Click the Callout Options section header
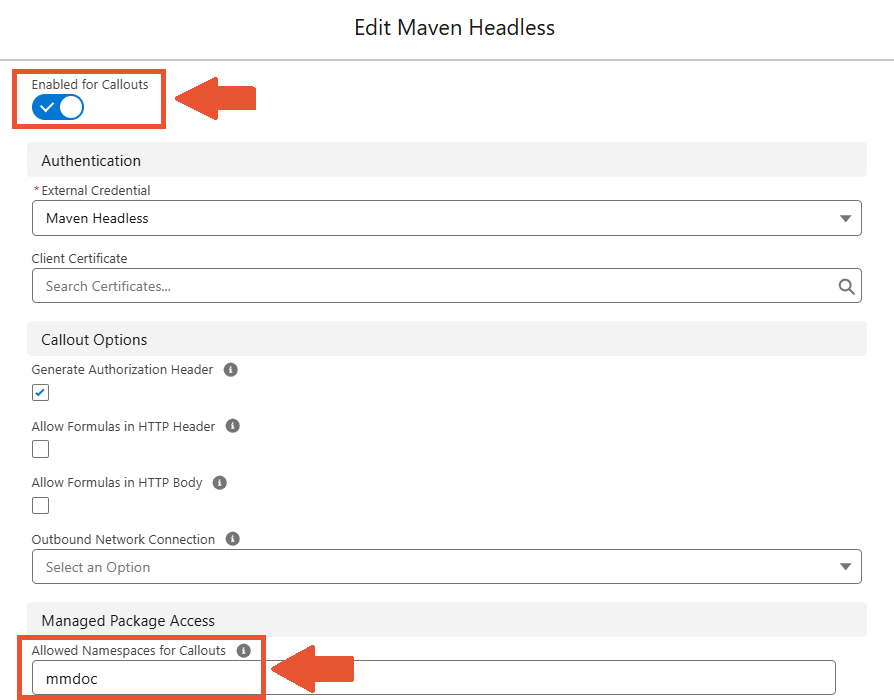 [446, 340]
